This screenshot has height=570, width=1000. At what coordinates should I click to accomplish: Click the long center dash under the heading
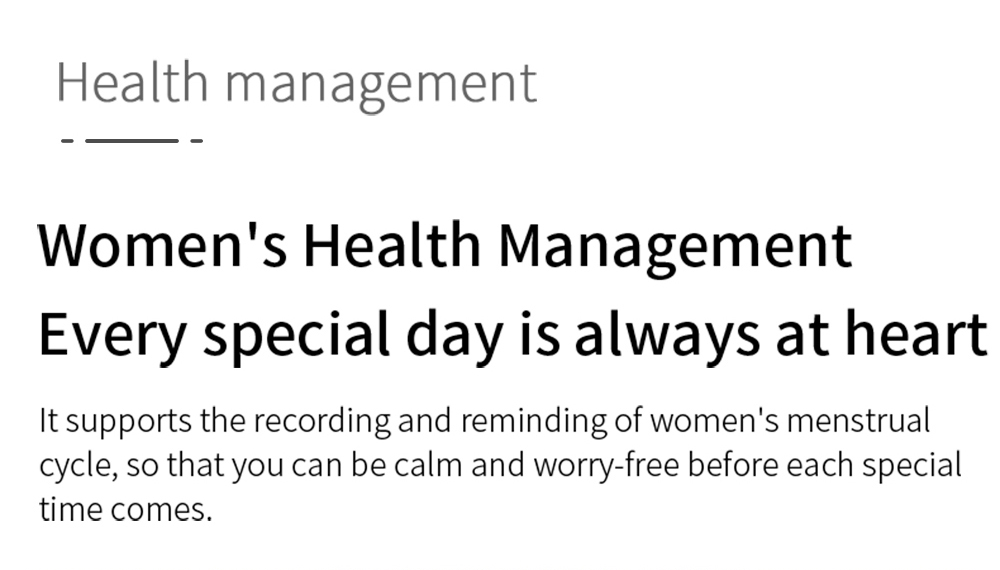point(132,140)
